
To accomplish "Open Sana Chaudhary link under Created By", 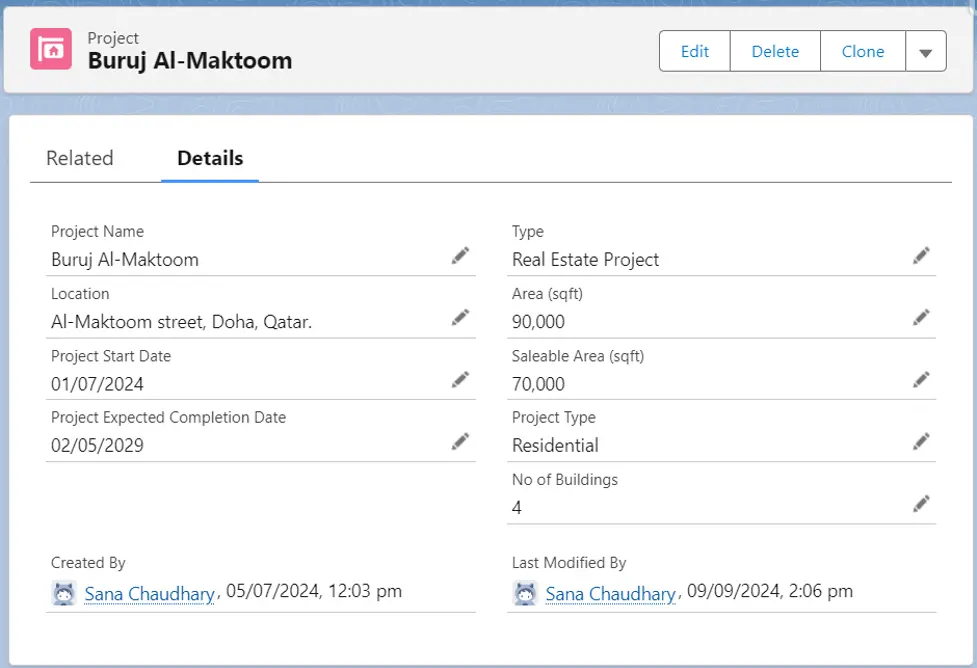I will coord(150,594).
